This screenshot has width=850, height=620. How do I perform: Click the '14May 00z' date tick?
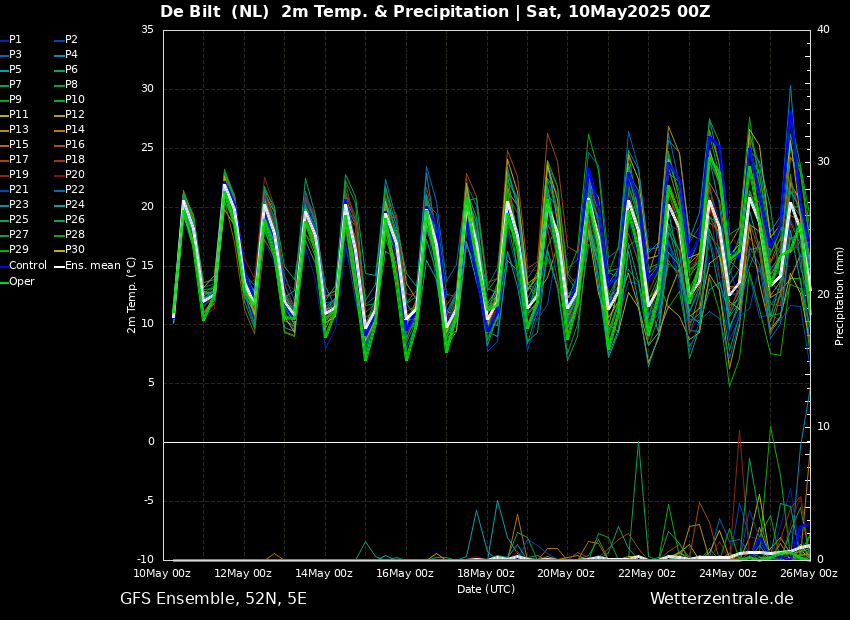(x=325, y=573)
